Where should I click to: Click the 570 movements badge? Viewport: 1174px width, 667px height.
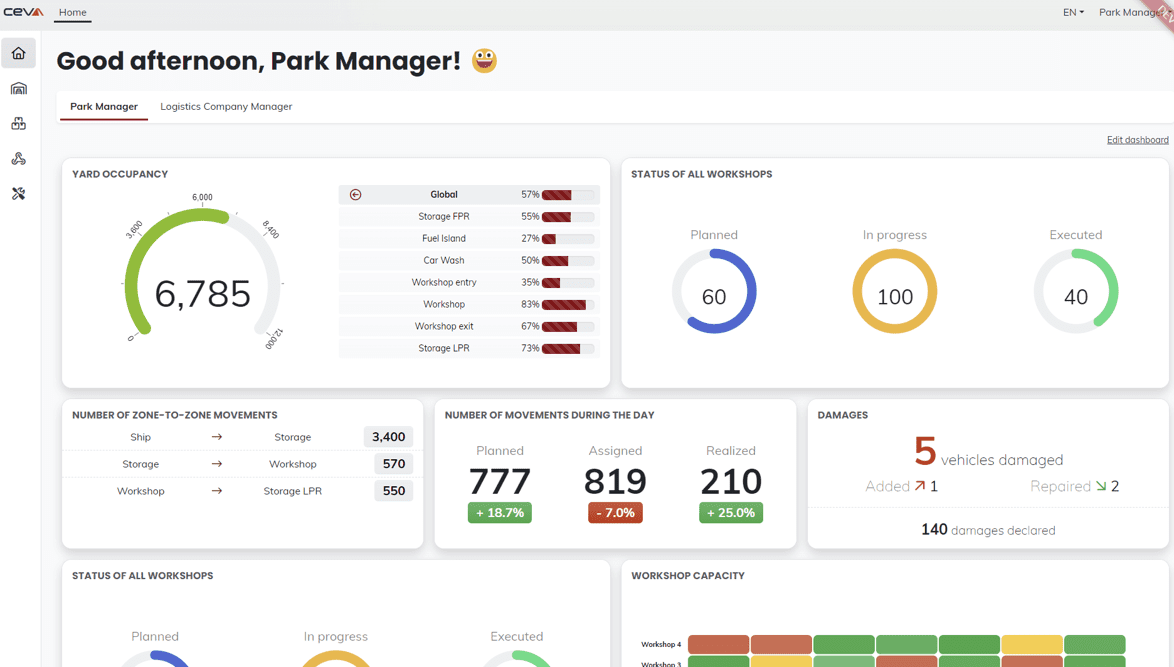394,464
